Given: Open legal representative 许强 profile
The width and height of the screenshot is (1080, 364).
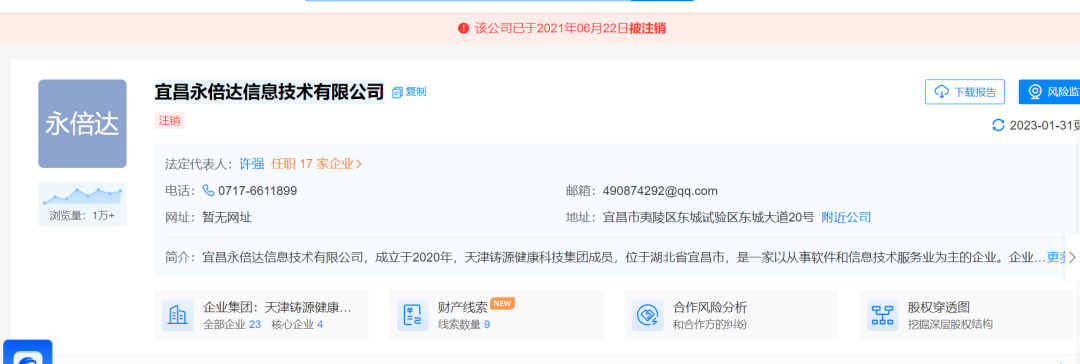Looking at the screenshot, I should [x=251, y=164].
